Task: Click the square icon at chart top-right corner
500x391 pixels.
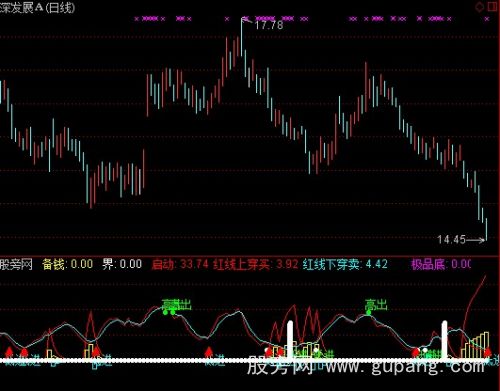Action: (x=493, y=6)
